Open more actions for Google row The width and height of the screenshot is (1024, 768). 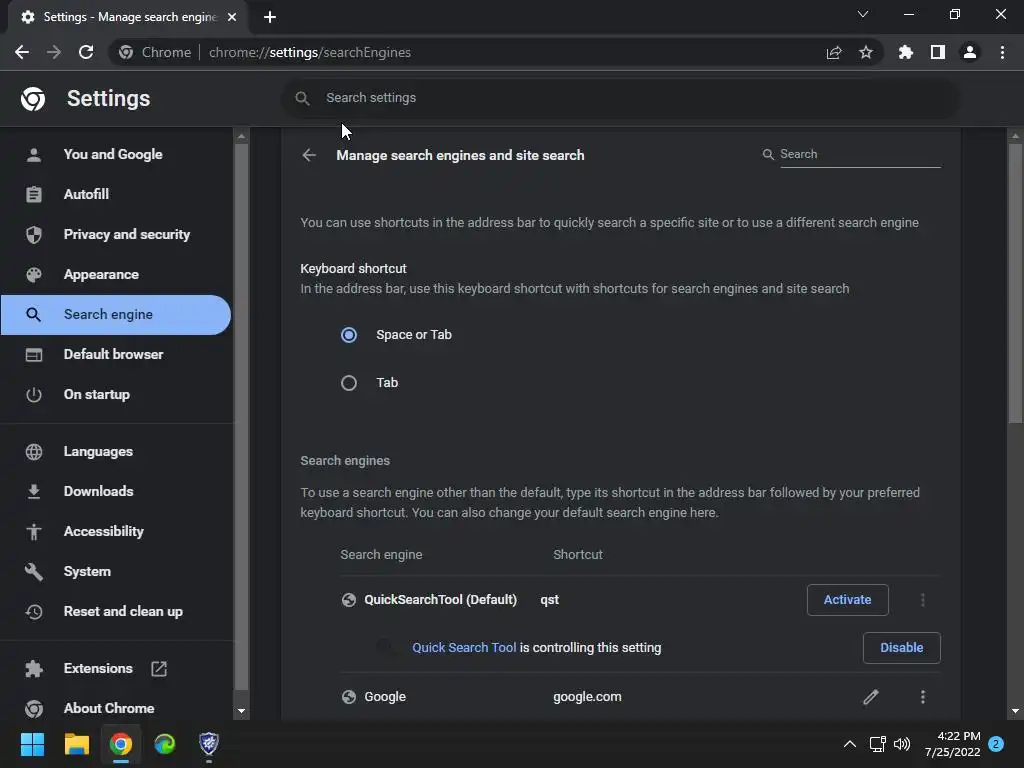pyautogui.click(x=923, y=697)
